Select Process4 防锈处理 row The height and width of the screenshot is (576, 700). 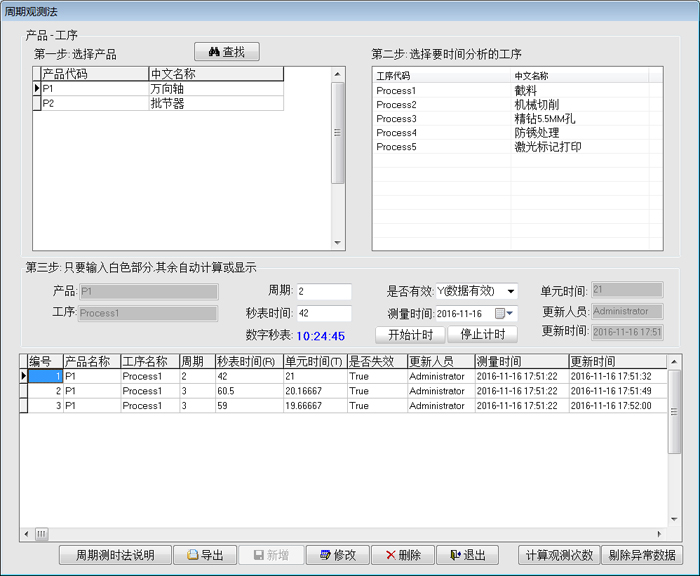click(517, 133)
